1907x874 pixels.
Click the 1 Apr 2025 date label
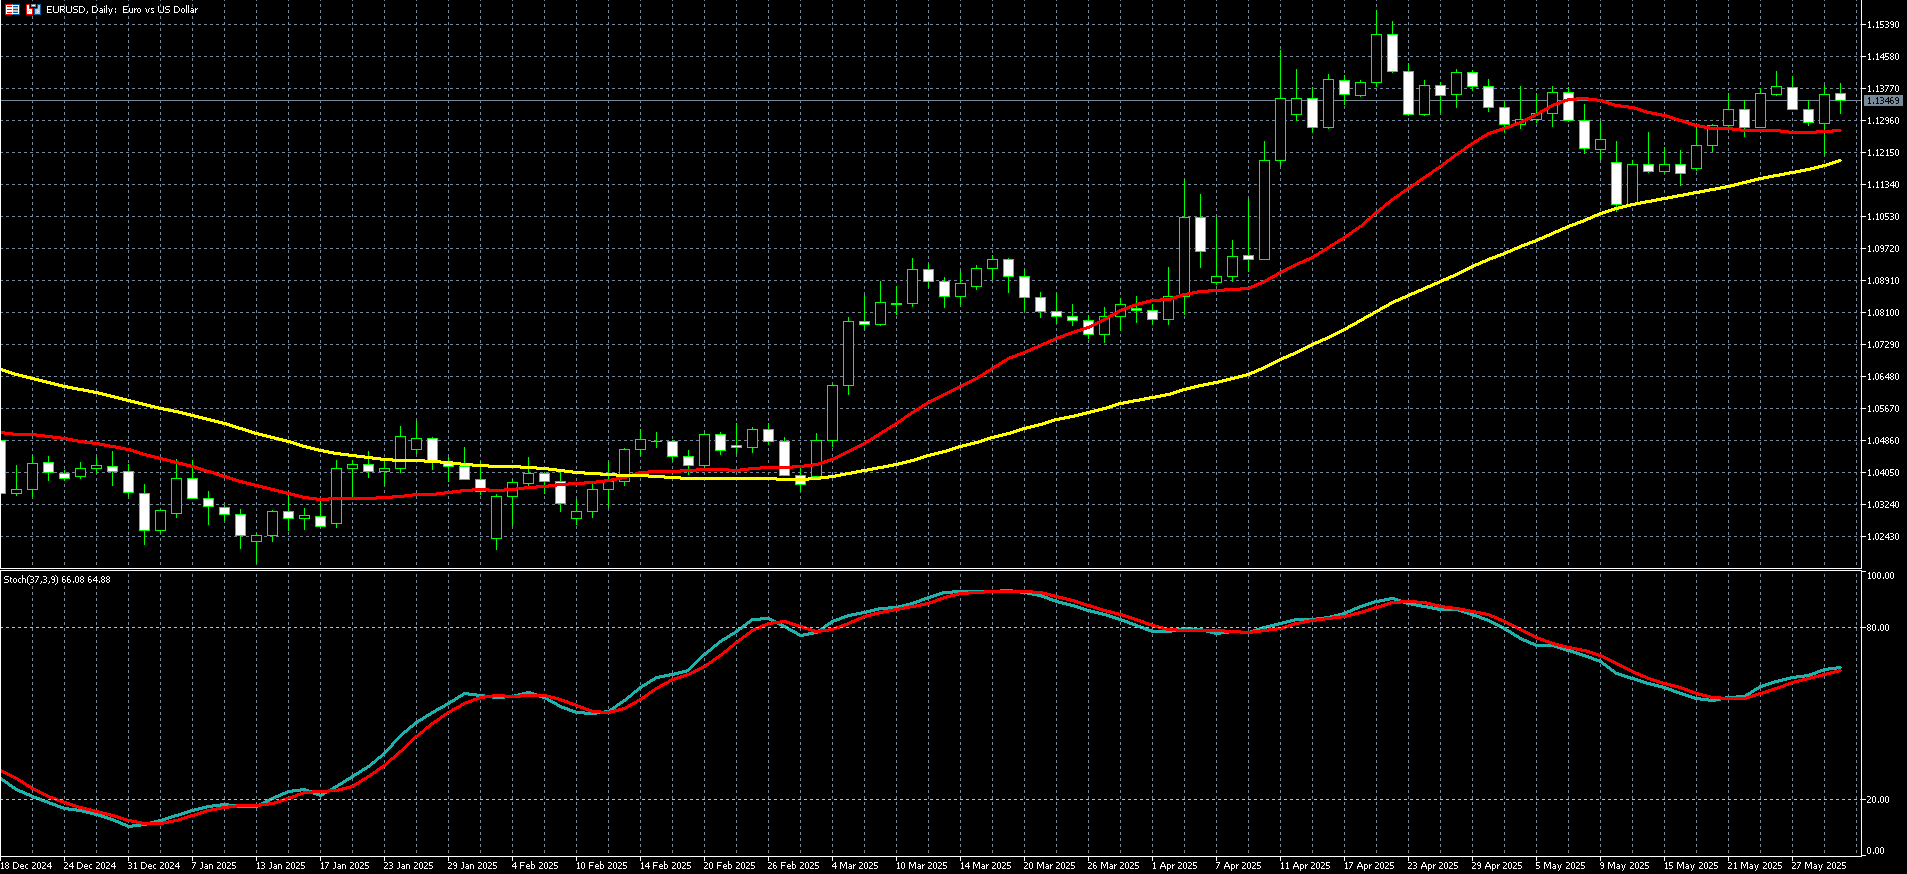[1175, 866]
